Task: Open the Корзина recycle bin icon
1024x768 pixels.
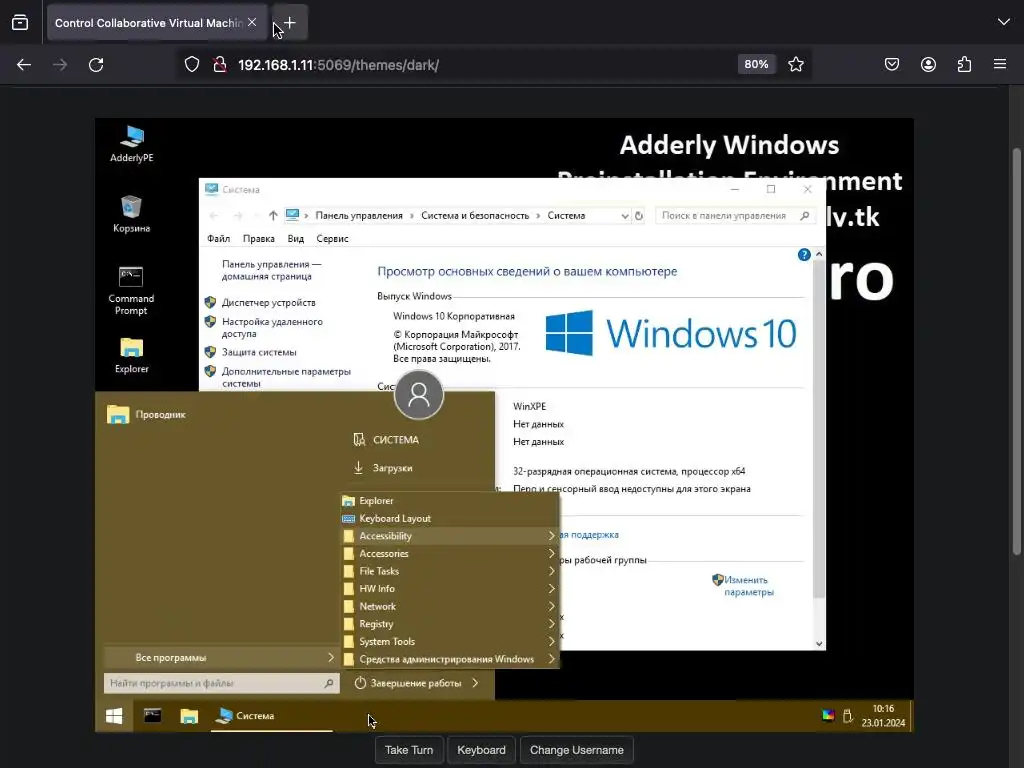Action: coord(131,214)
